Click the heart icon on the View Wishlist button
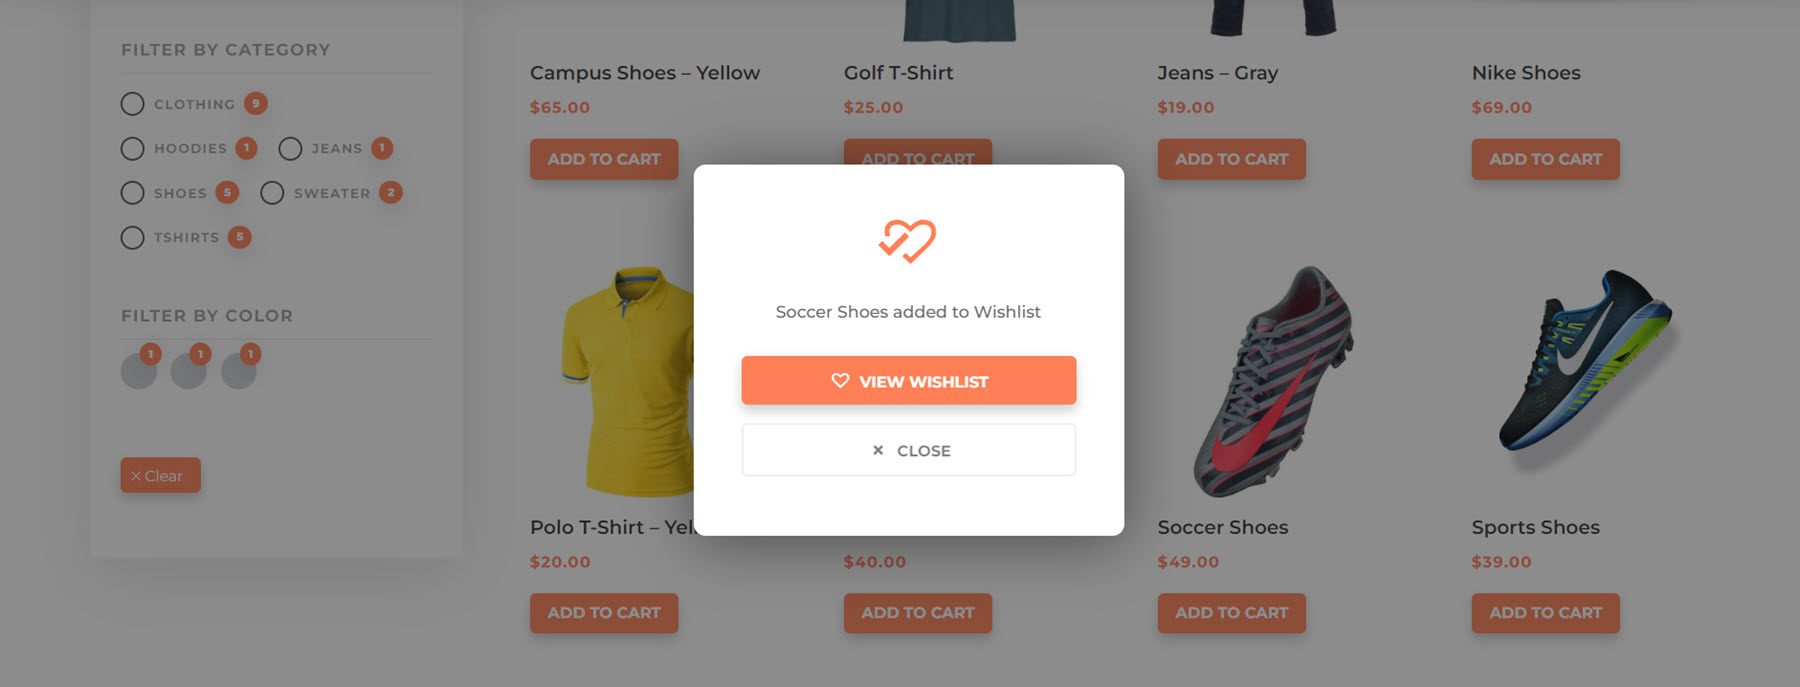The width and height of the screenshot is (1800, 687). (x=840, y=380)
